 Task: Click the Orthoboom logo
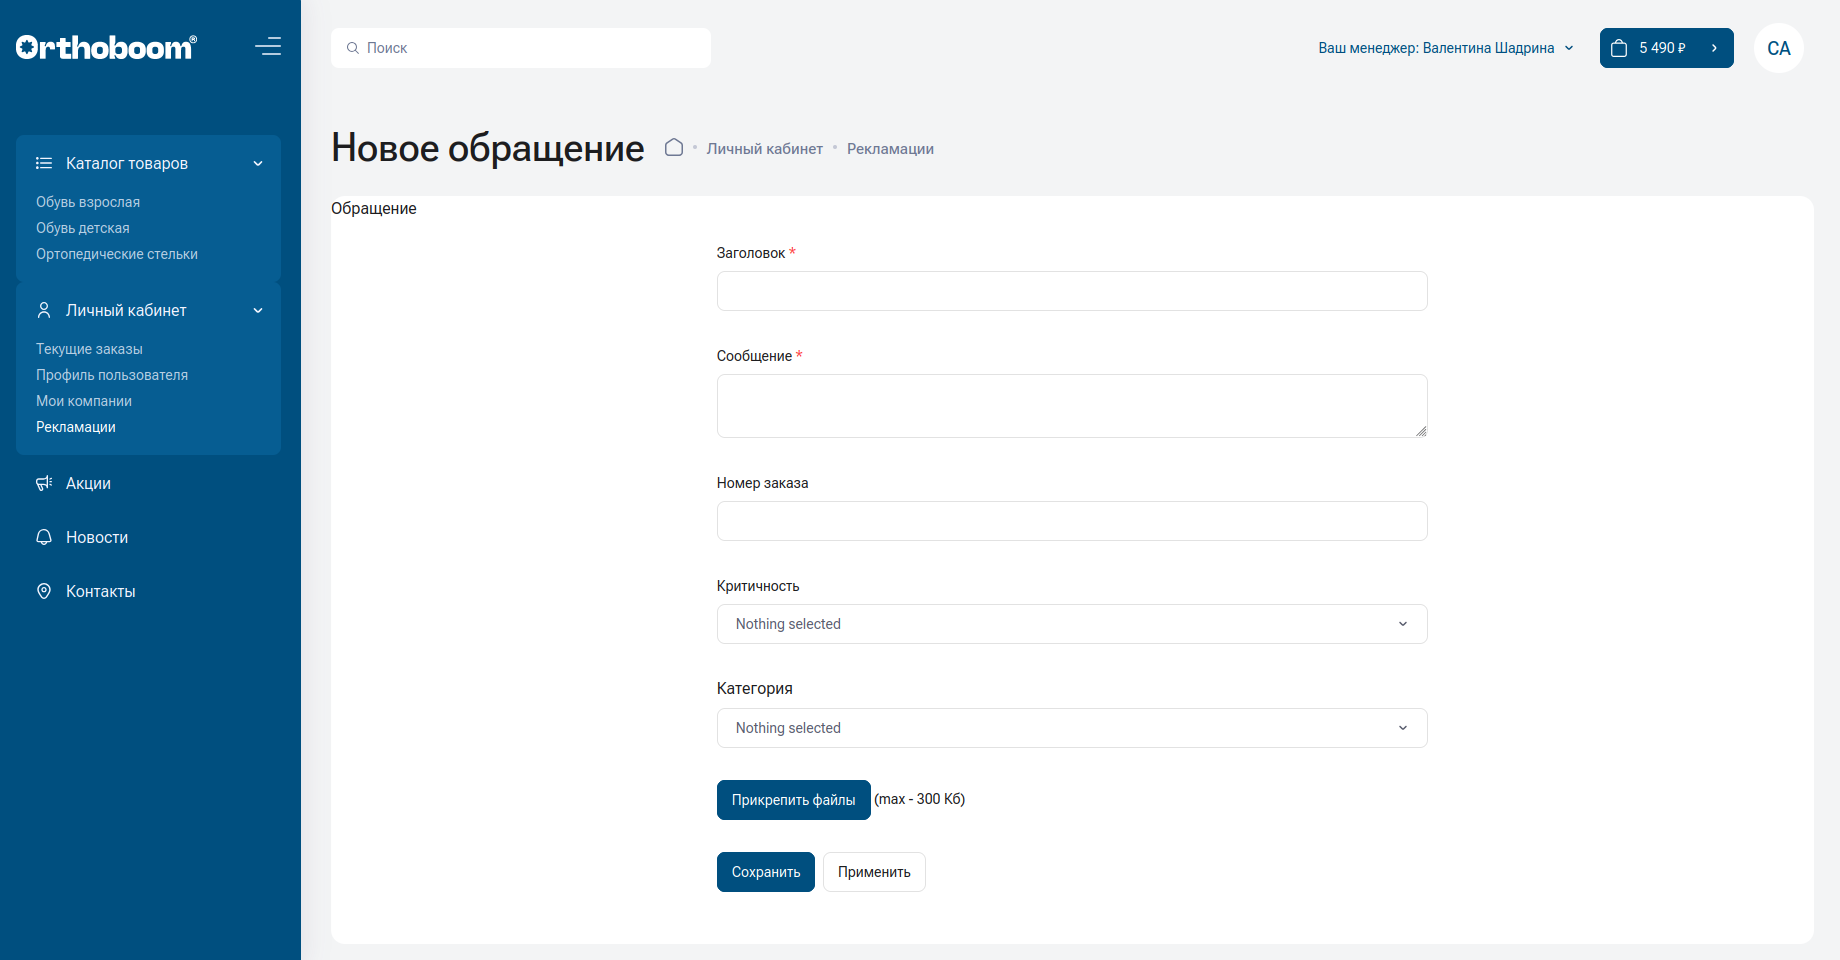tap(104, 45)
